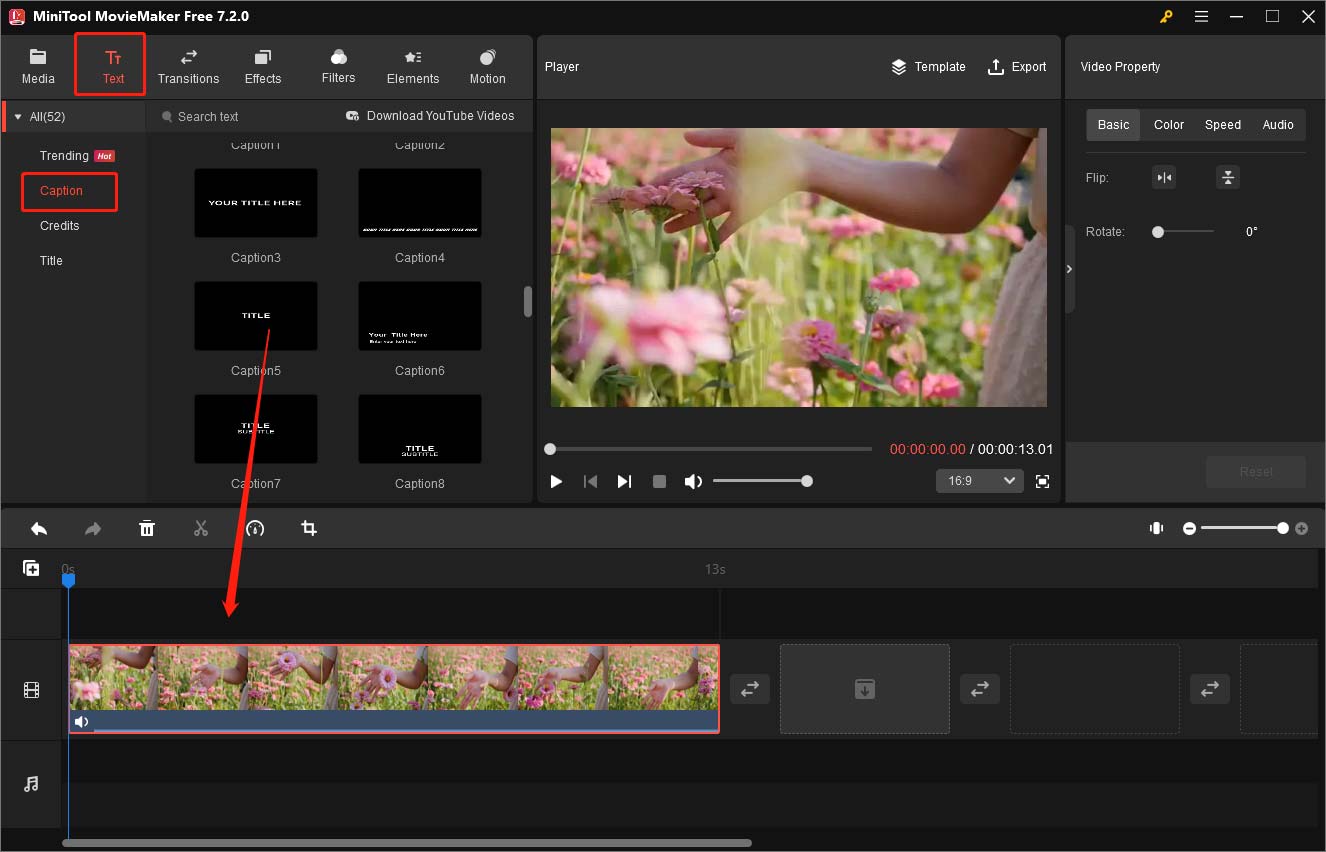Viewport: 1326px width, 852px height.
Task: Open the Template gallery
Action: (928, 66)
